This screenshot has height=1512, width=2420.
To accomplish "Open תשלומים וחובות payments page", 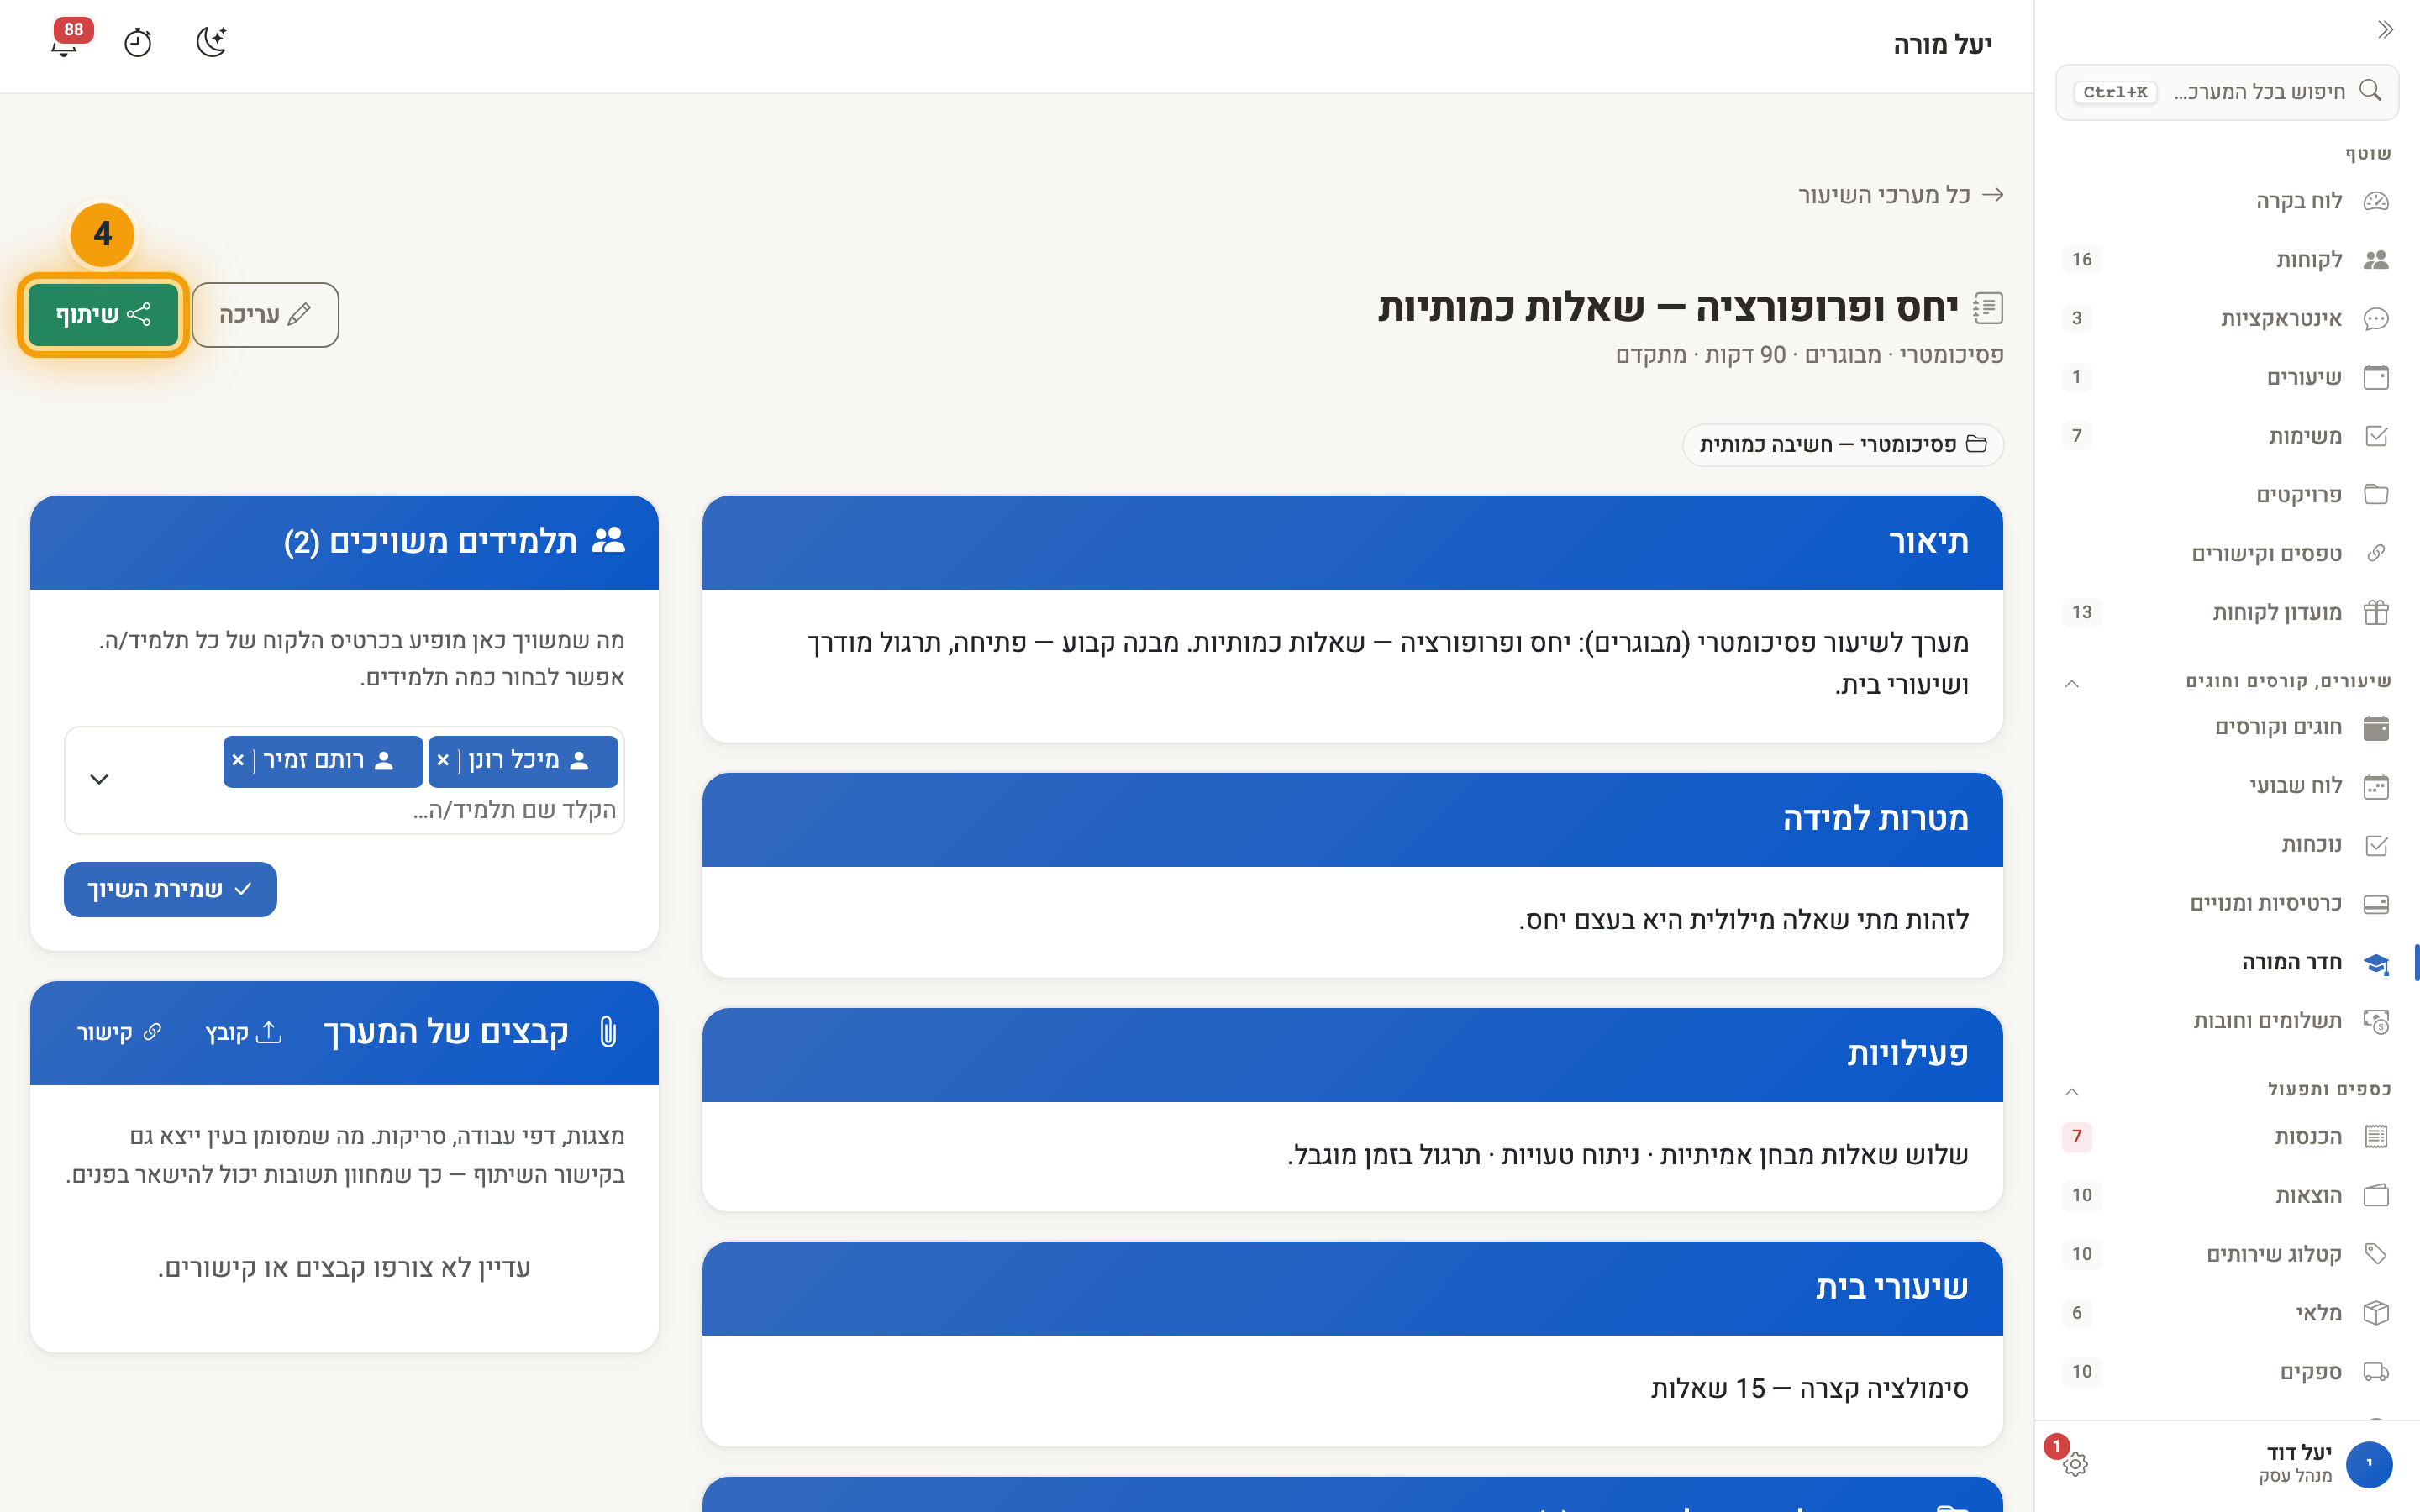I will [2226, 1021].
